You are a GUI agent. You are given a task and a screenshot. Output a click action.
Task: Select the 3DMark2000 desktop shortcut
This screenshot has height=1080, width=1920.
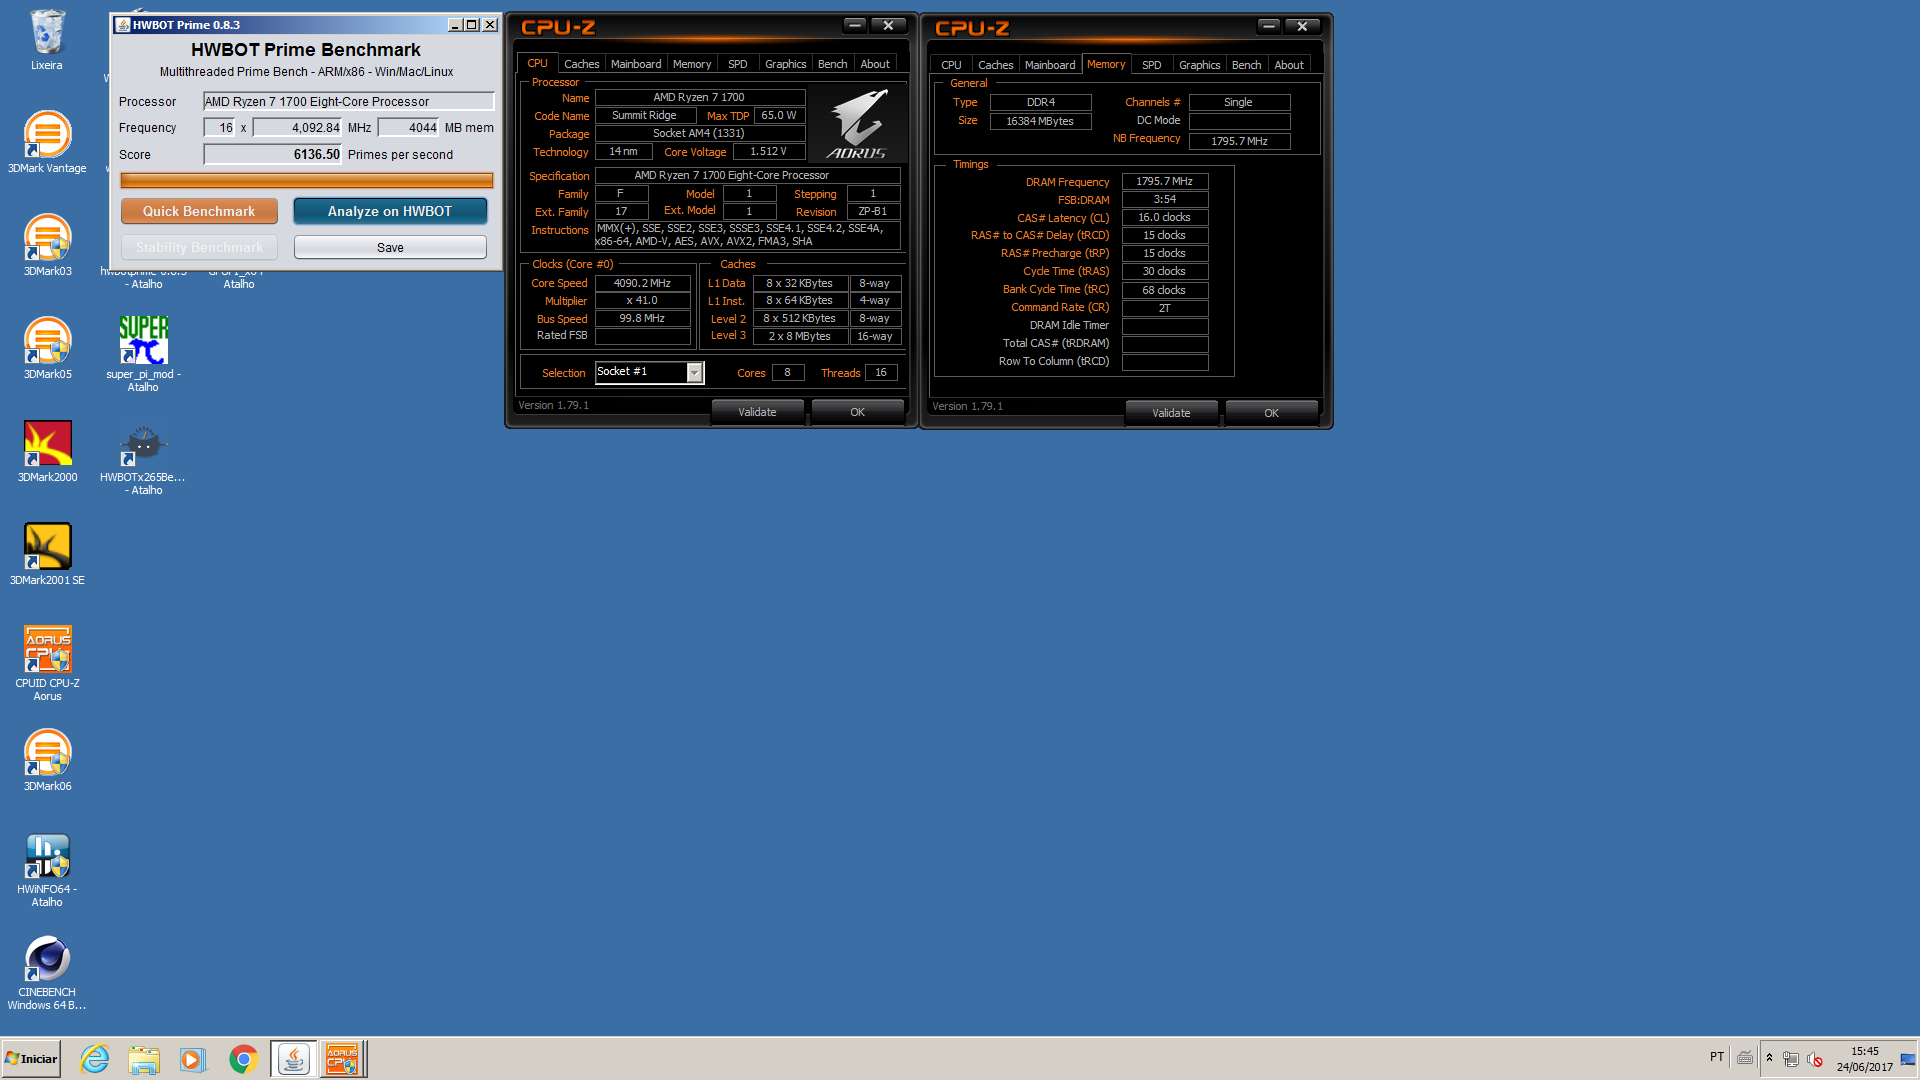[47, 451]
